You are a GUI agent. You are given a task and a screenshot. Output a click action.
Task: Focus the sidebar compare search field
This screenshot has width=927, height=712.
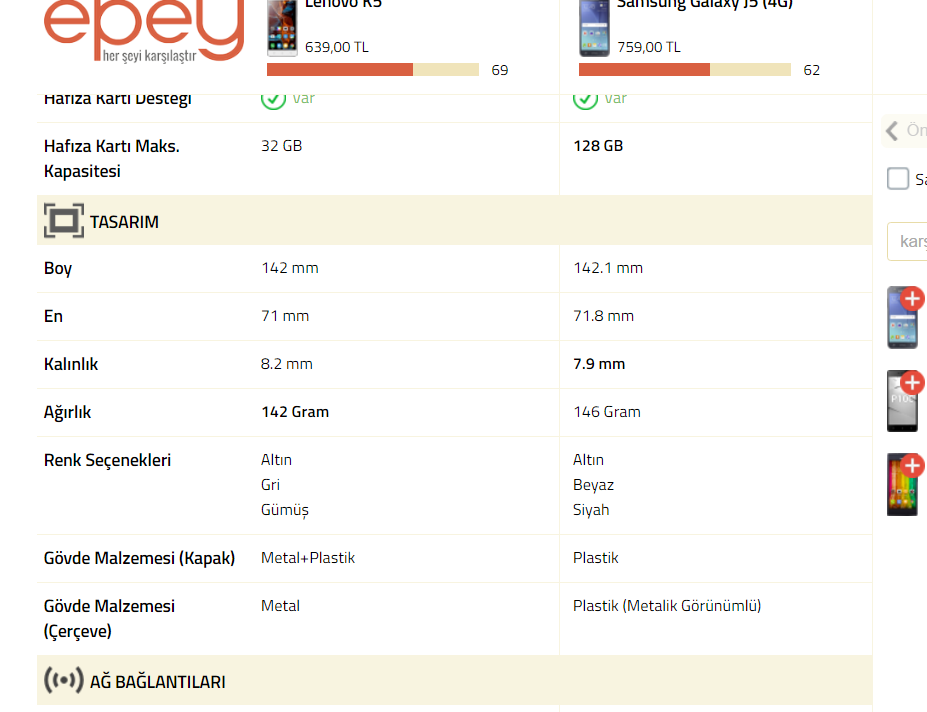point(907,241)
